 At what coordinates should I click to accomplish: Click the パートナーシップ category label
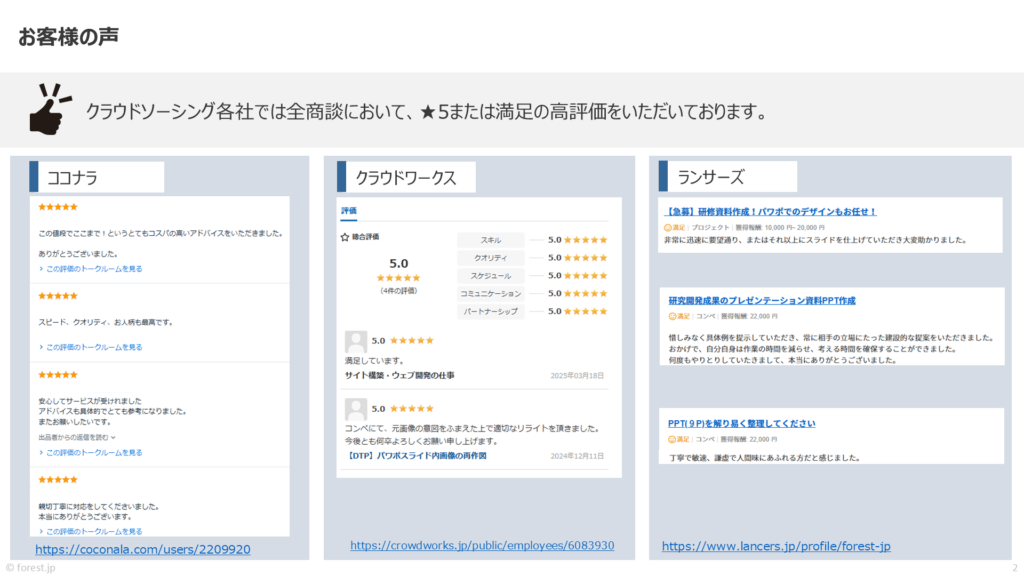[490, 312]
